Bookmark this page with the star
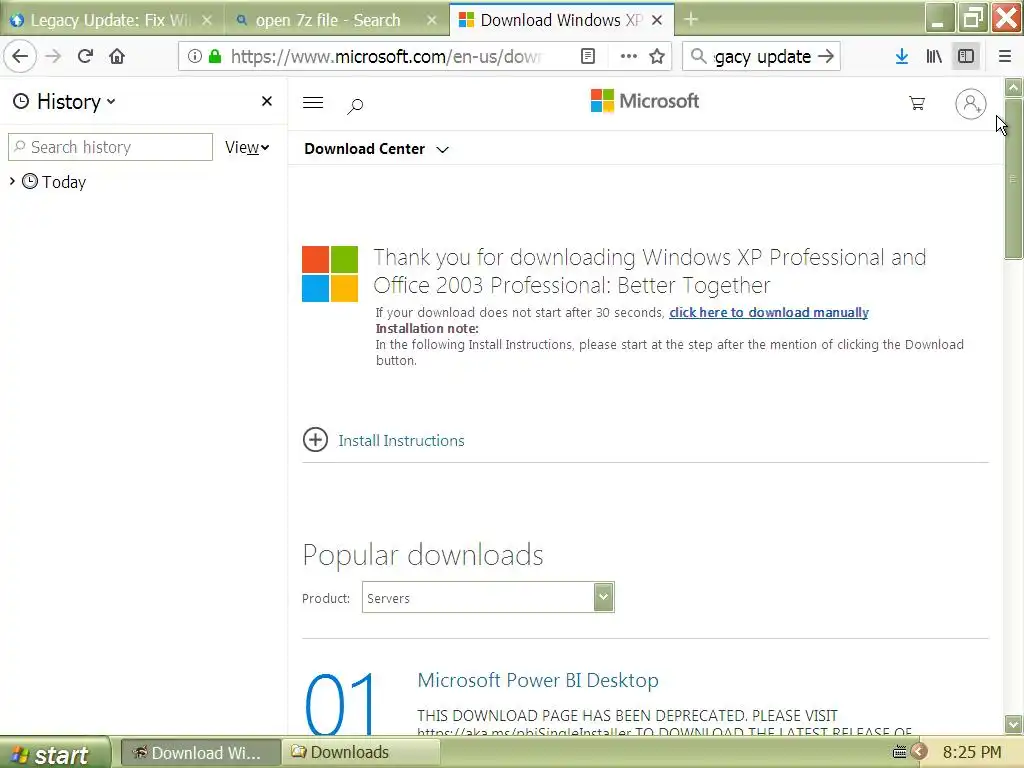 point(657,56)
